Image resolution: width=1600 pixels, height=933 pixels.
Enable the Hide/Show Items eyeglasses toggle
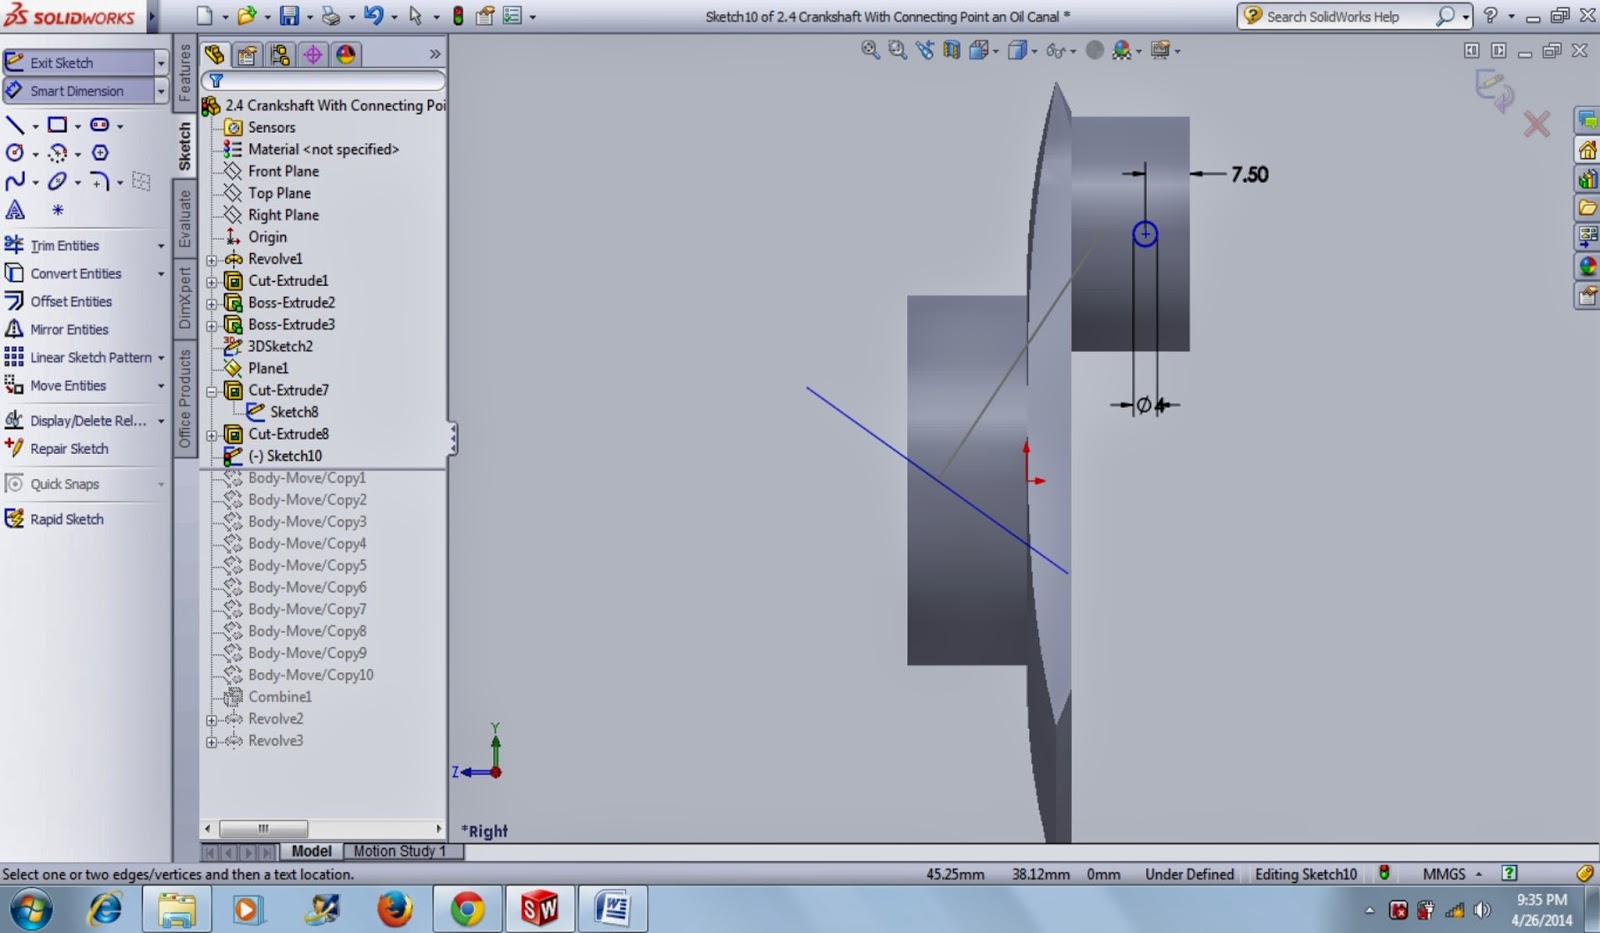pos(1057,50)
